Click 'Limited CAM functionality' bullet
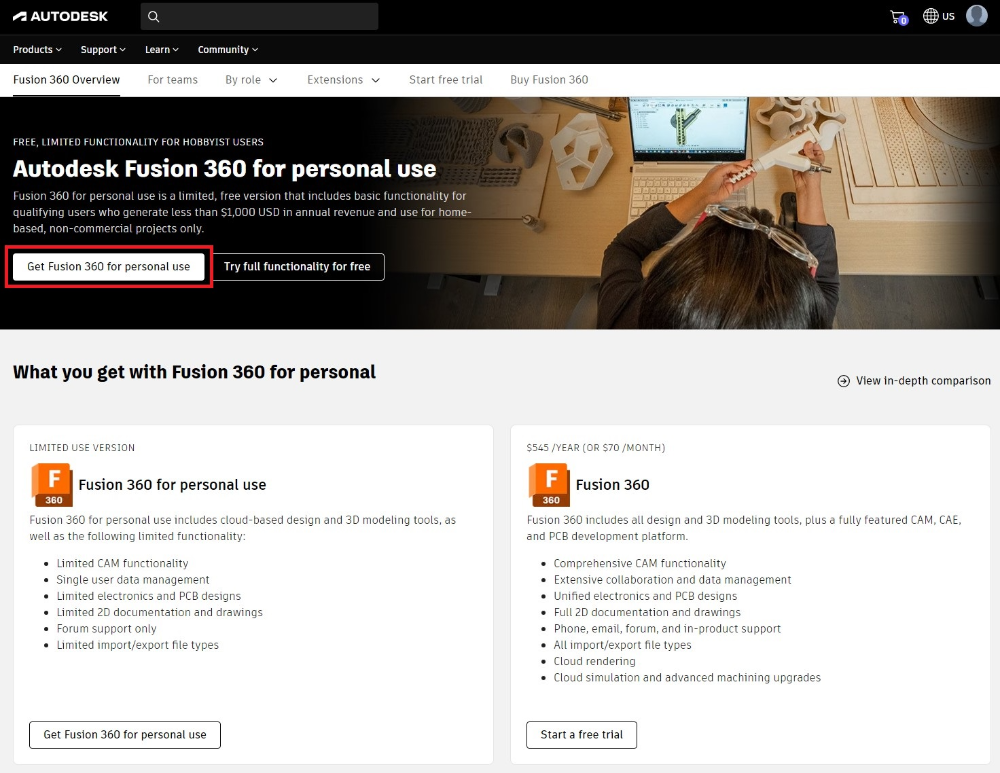 (x=122, y=563)
